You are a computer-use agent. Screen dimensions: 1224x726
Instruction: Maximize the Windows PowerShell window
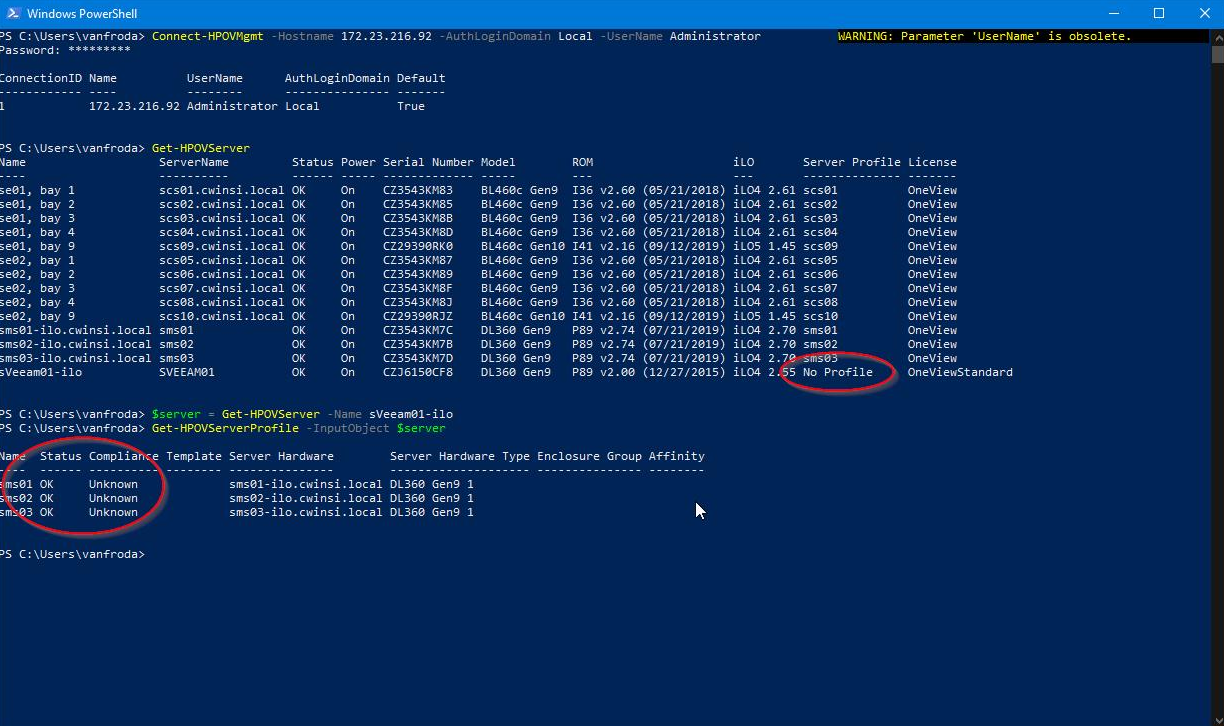tap(1159, 13)
